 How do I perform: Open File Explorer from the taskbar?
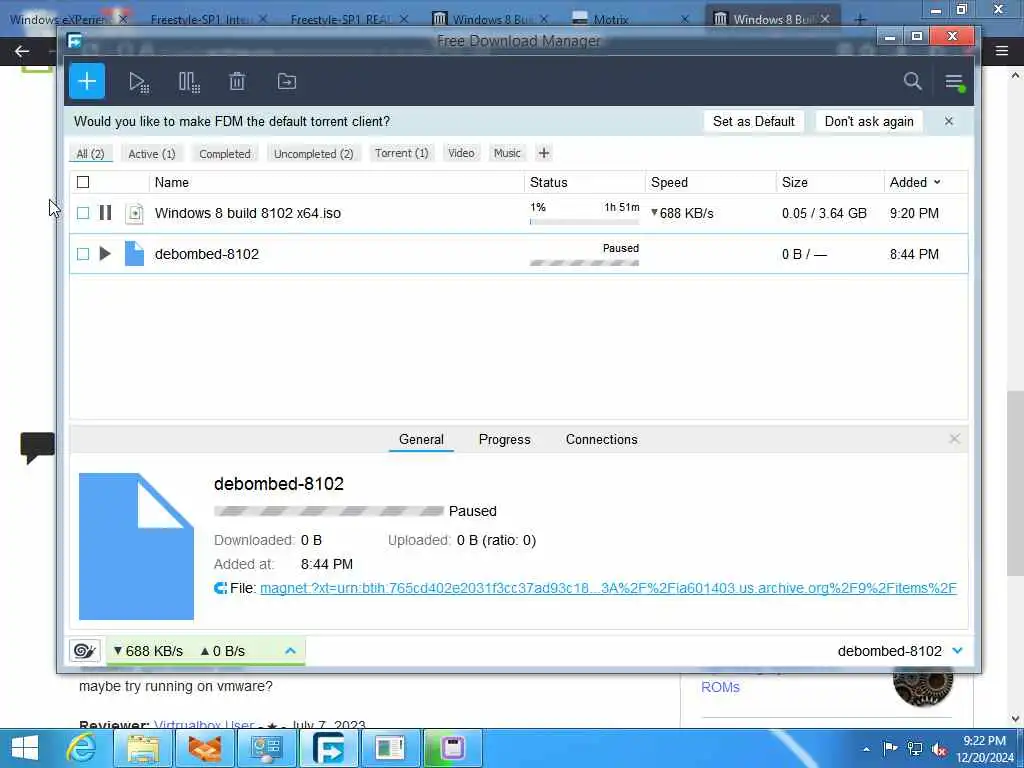[x=143, y=748]
